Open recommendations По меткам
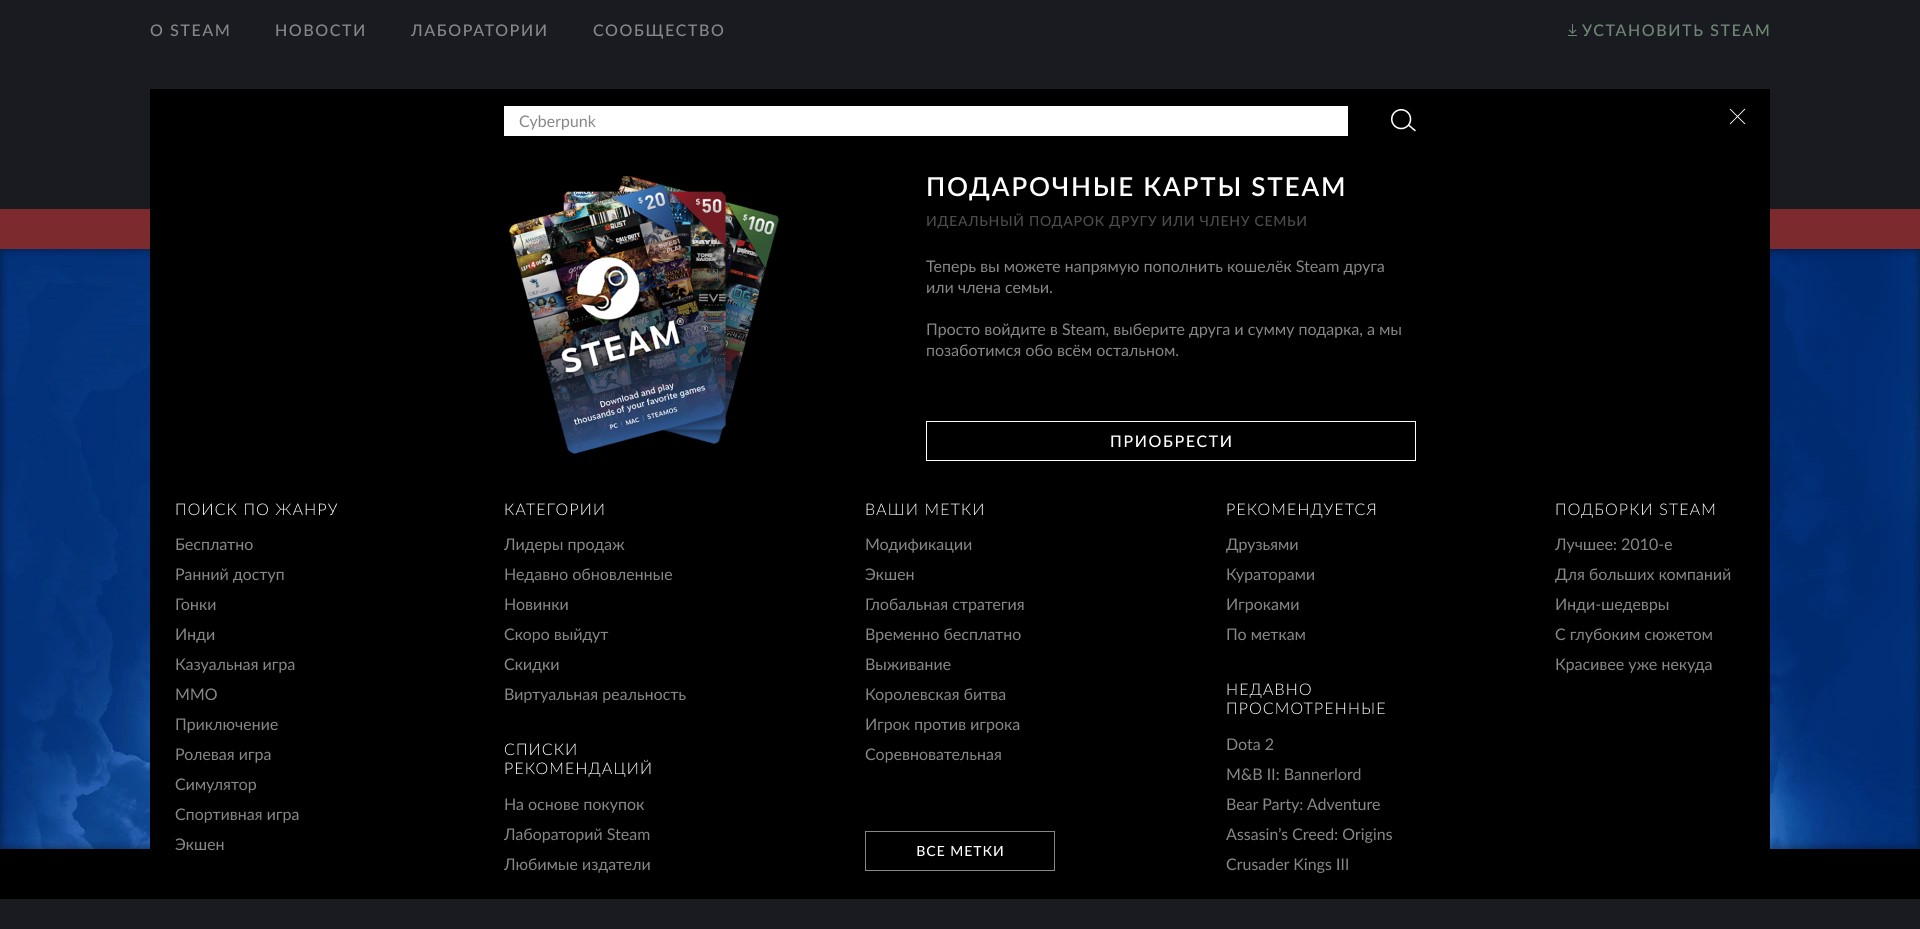Viewport: 1920px width, 929px height. pos(1266,635)
